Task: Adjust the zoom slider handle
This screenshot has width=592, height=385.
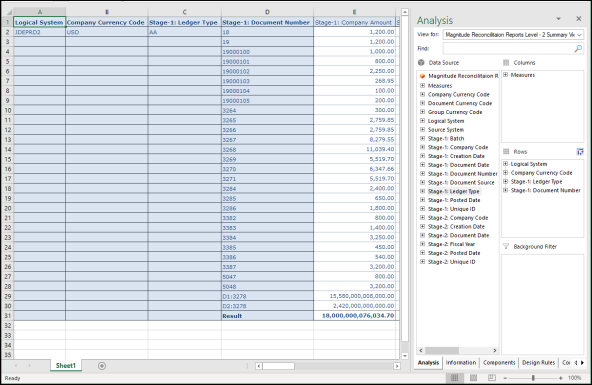Action: tap(533, 378)
